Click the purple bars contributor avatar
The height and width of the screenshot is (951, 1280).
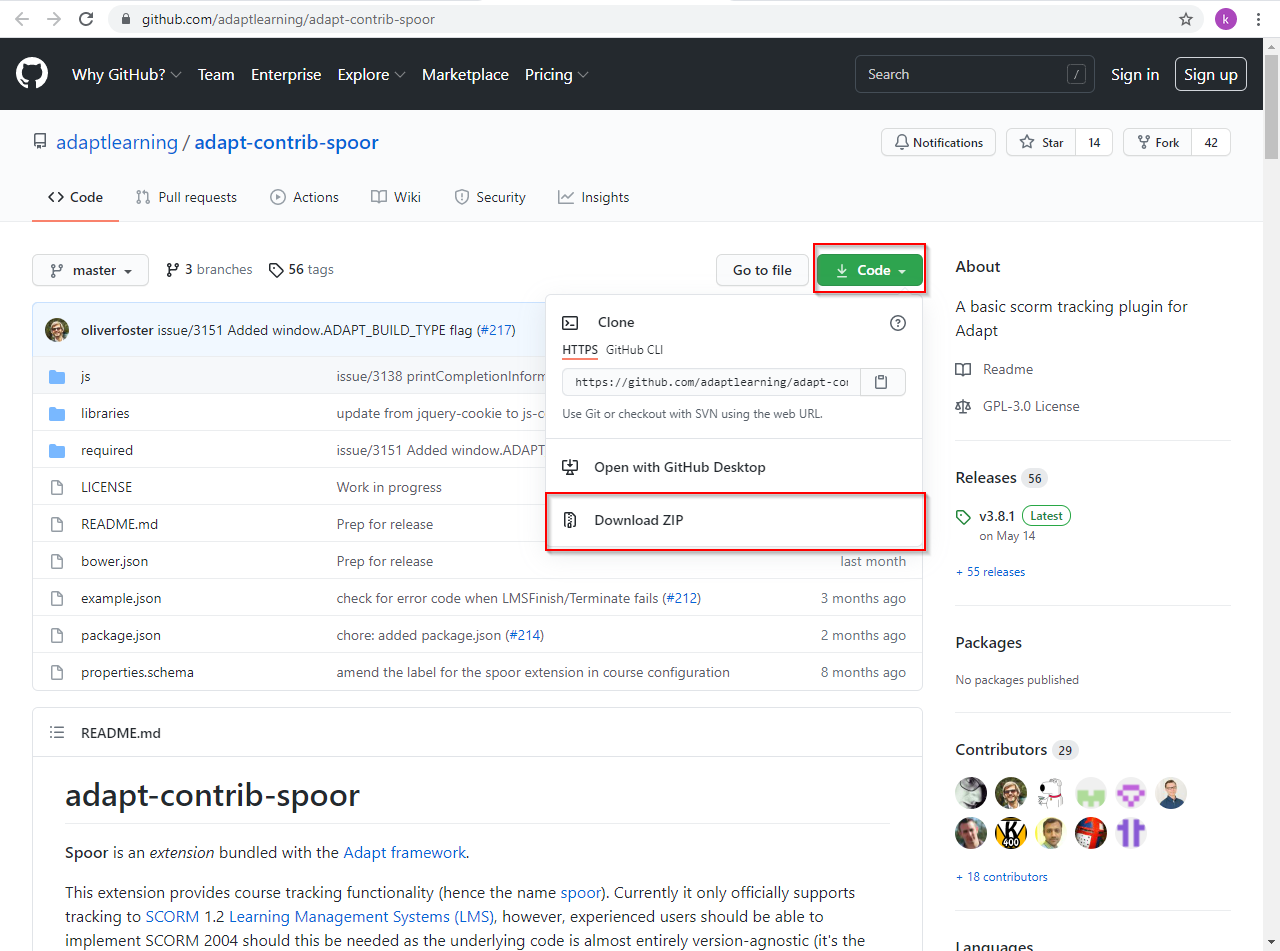coord(1131,833)
